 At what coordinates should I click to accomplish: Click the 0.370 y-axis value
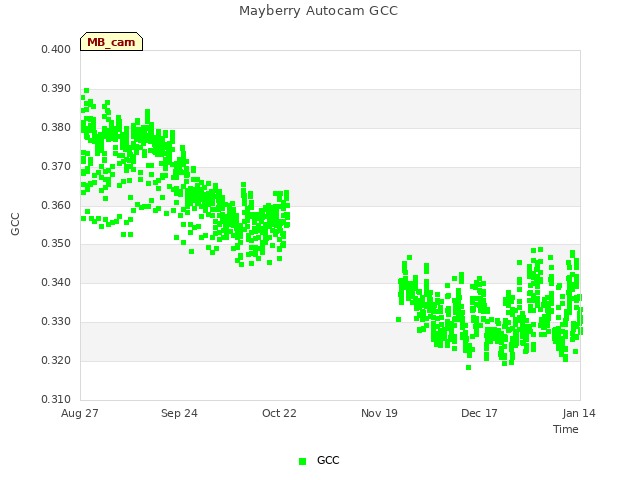click(56, 167)
